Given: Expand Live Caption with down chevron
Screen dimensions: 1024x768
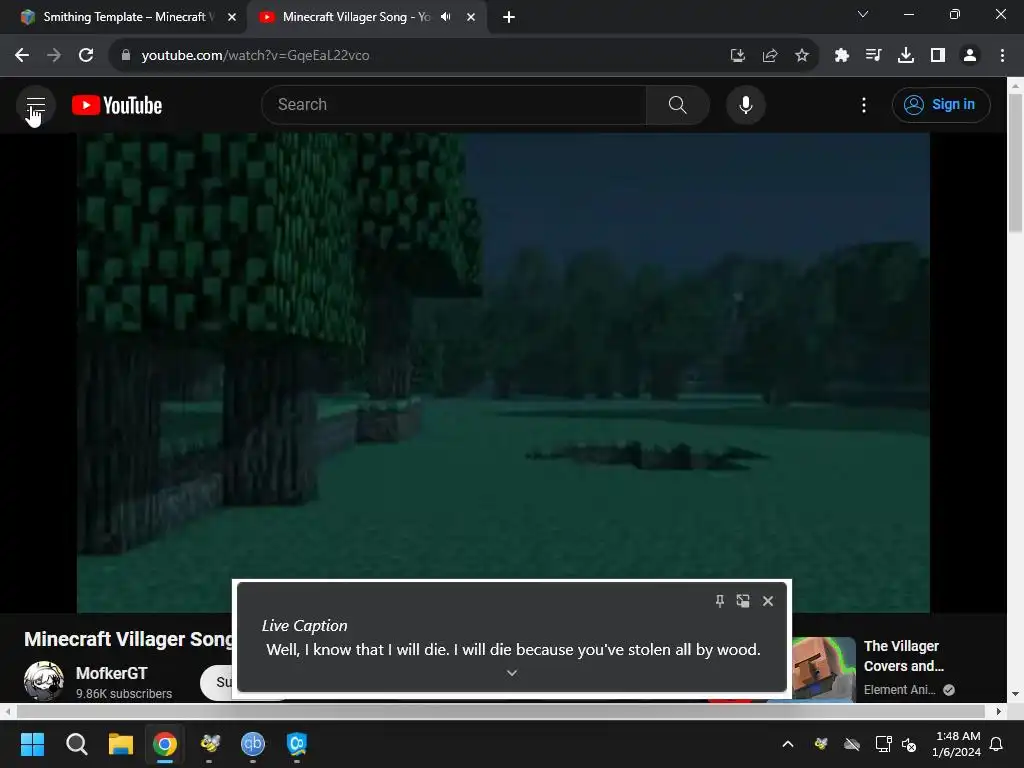Looking at the screenshot, I should pyautogui.click(x=512, y=673).
